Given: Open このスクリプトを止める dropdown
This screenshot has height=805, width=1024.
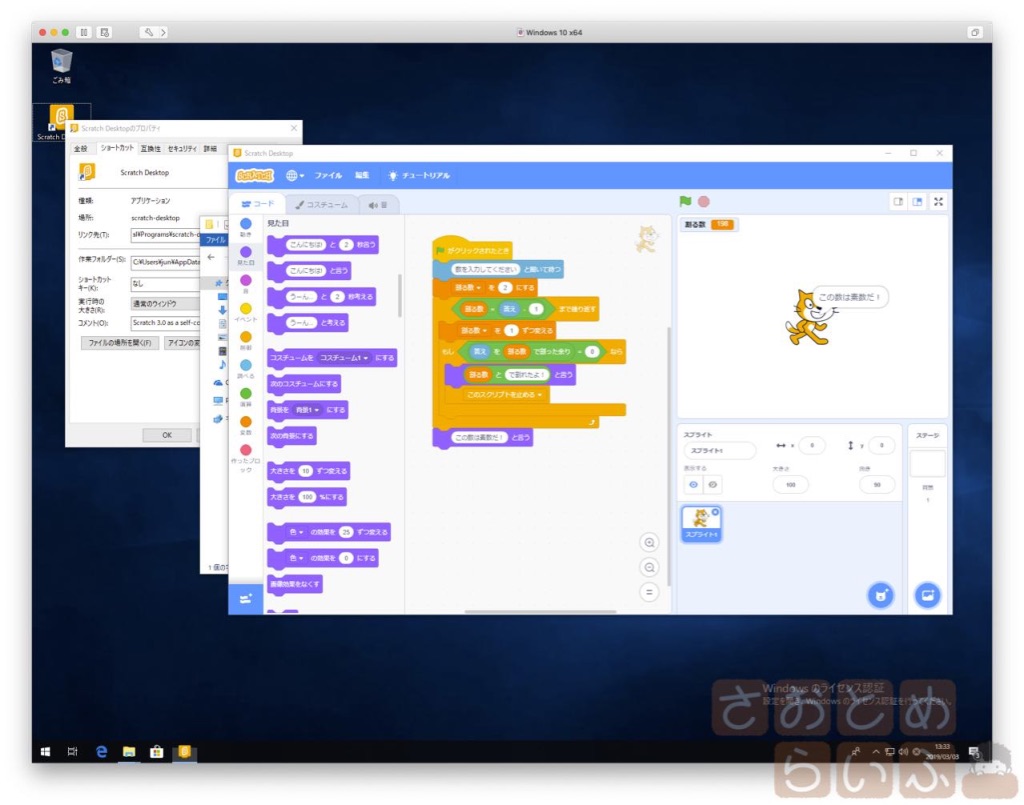Looking at the screenshot, I should coord(505,394).
